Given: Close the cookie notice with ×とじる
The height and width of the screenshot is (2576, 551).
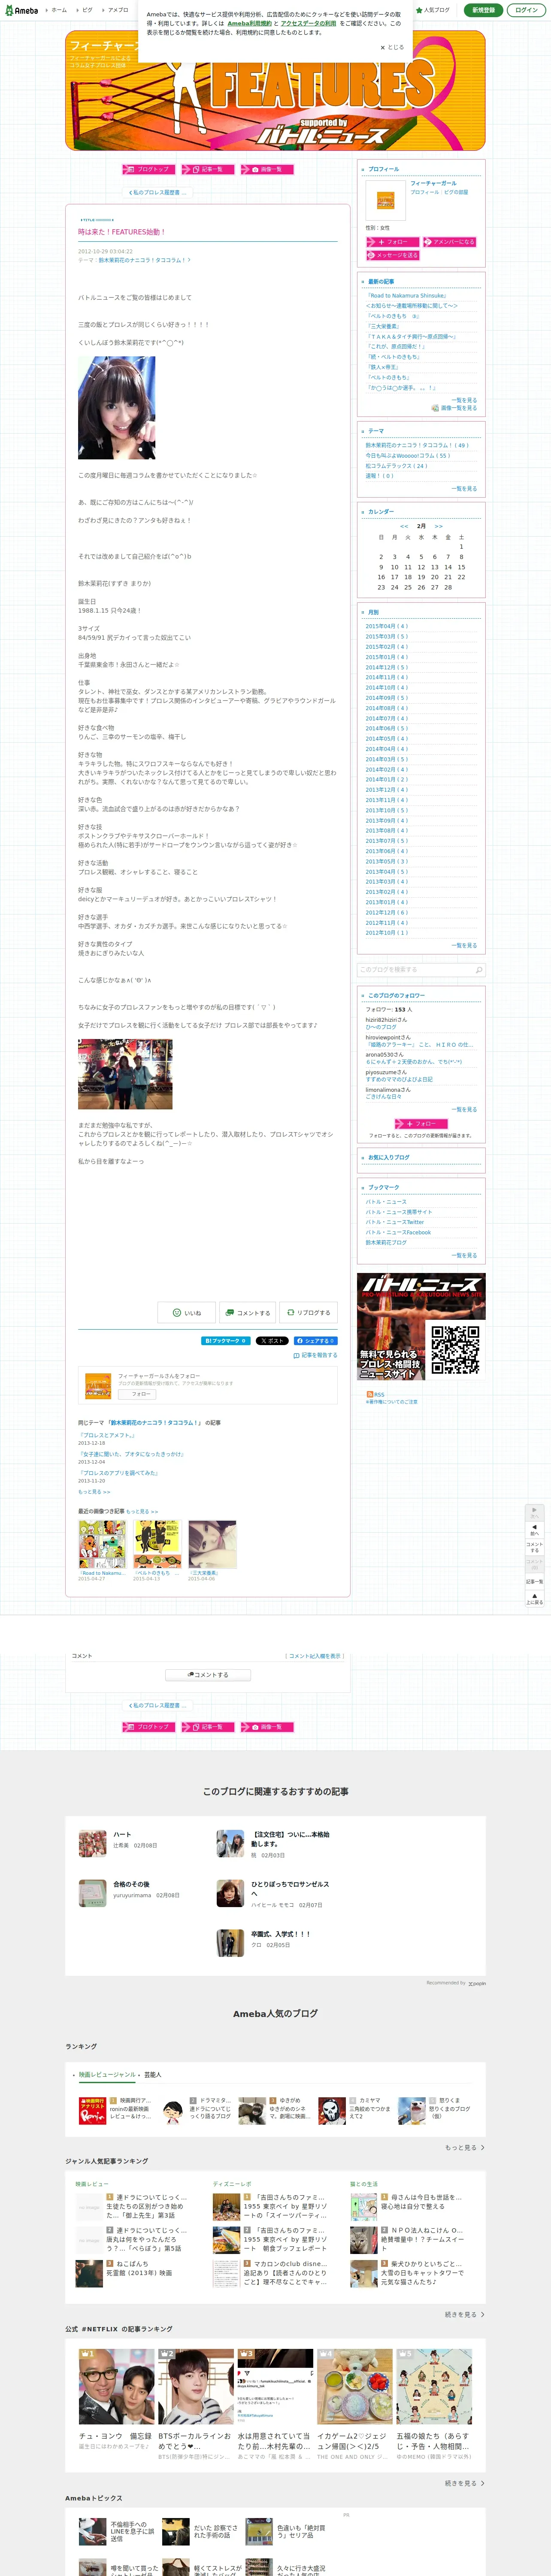Looking at the screenshot, I should [392, 47].
